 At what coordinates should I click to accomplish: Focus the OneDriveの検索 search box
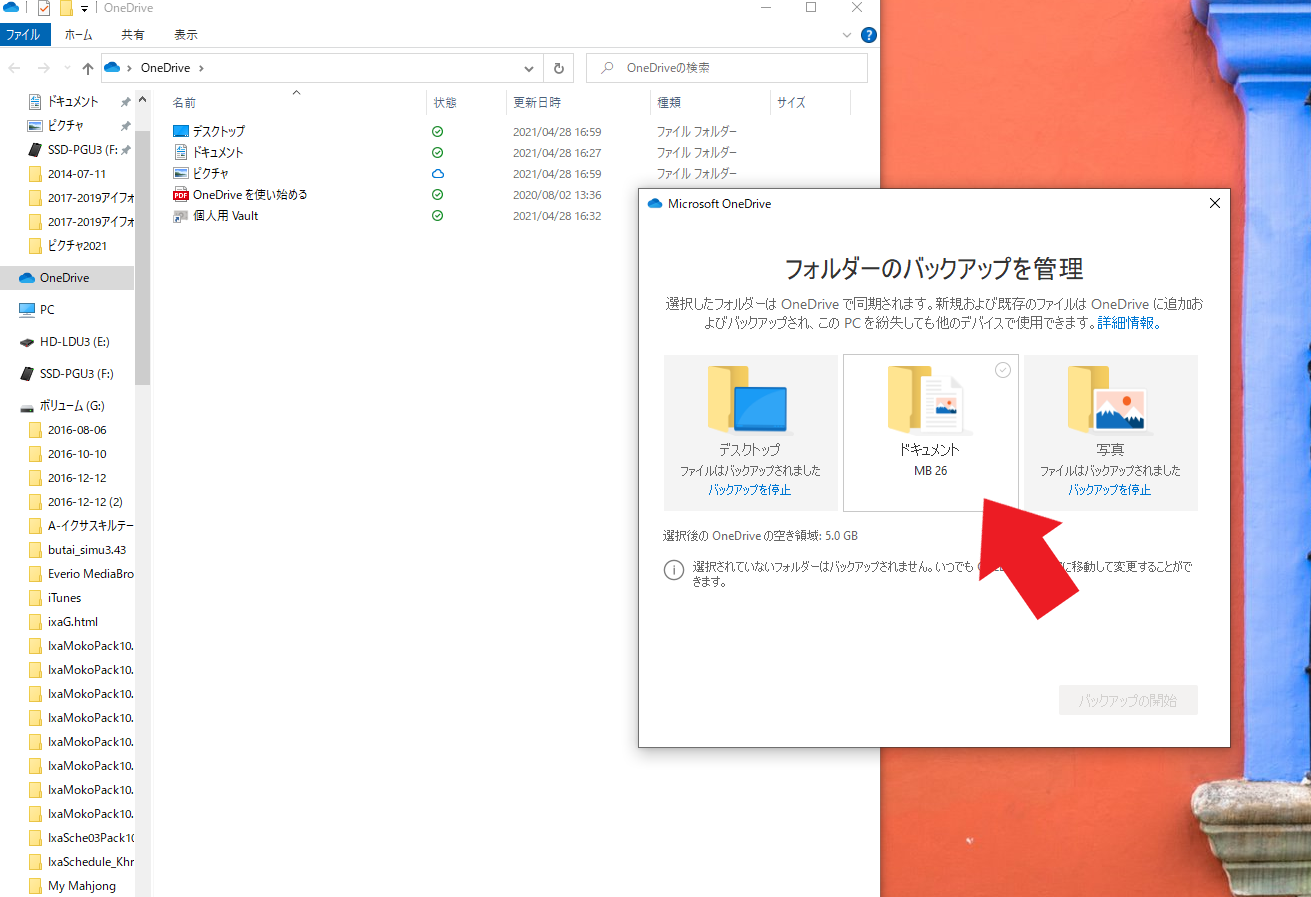click(727, 68)
